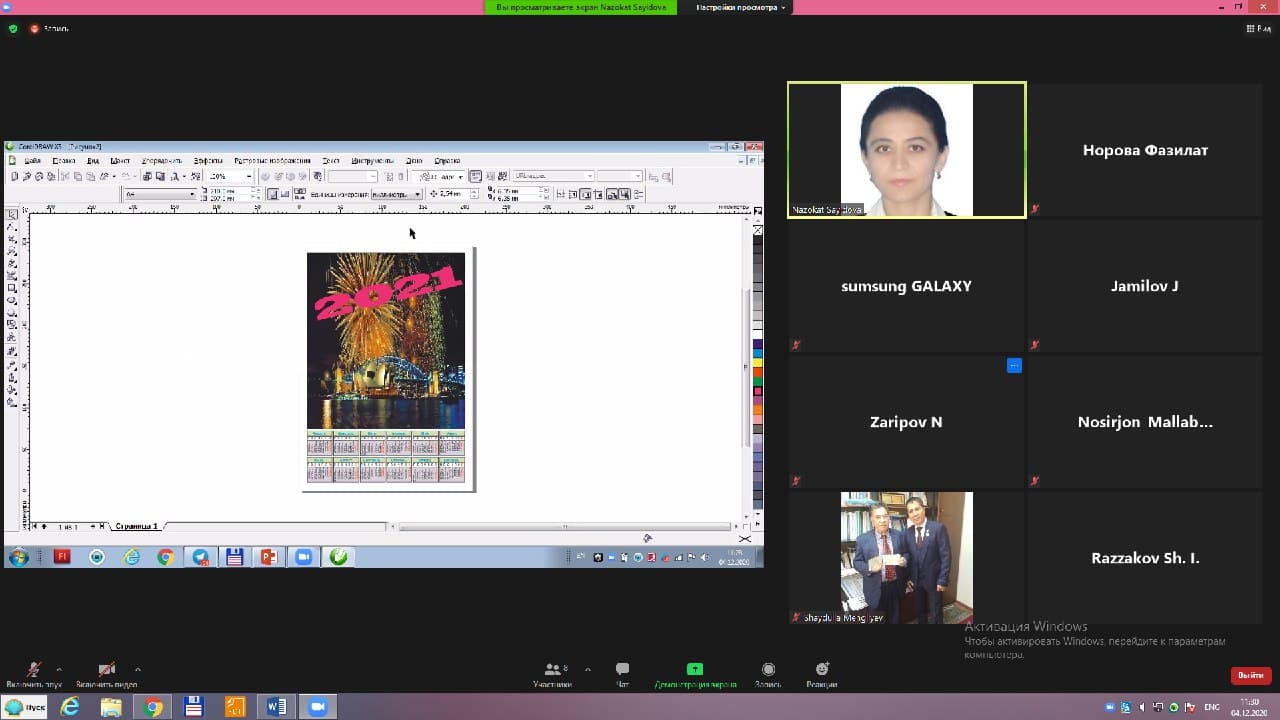Open Инструменты menu in CorelDRAW
The image size is (1280, 720).
coord(372,160)
